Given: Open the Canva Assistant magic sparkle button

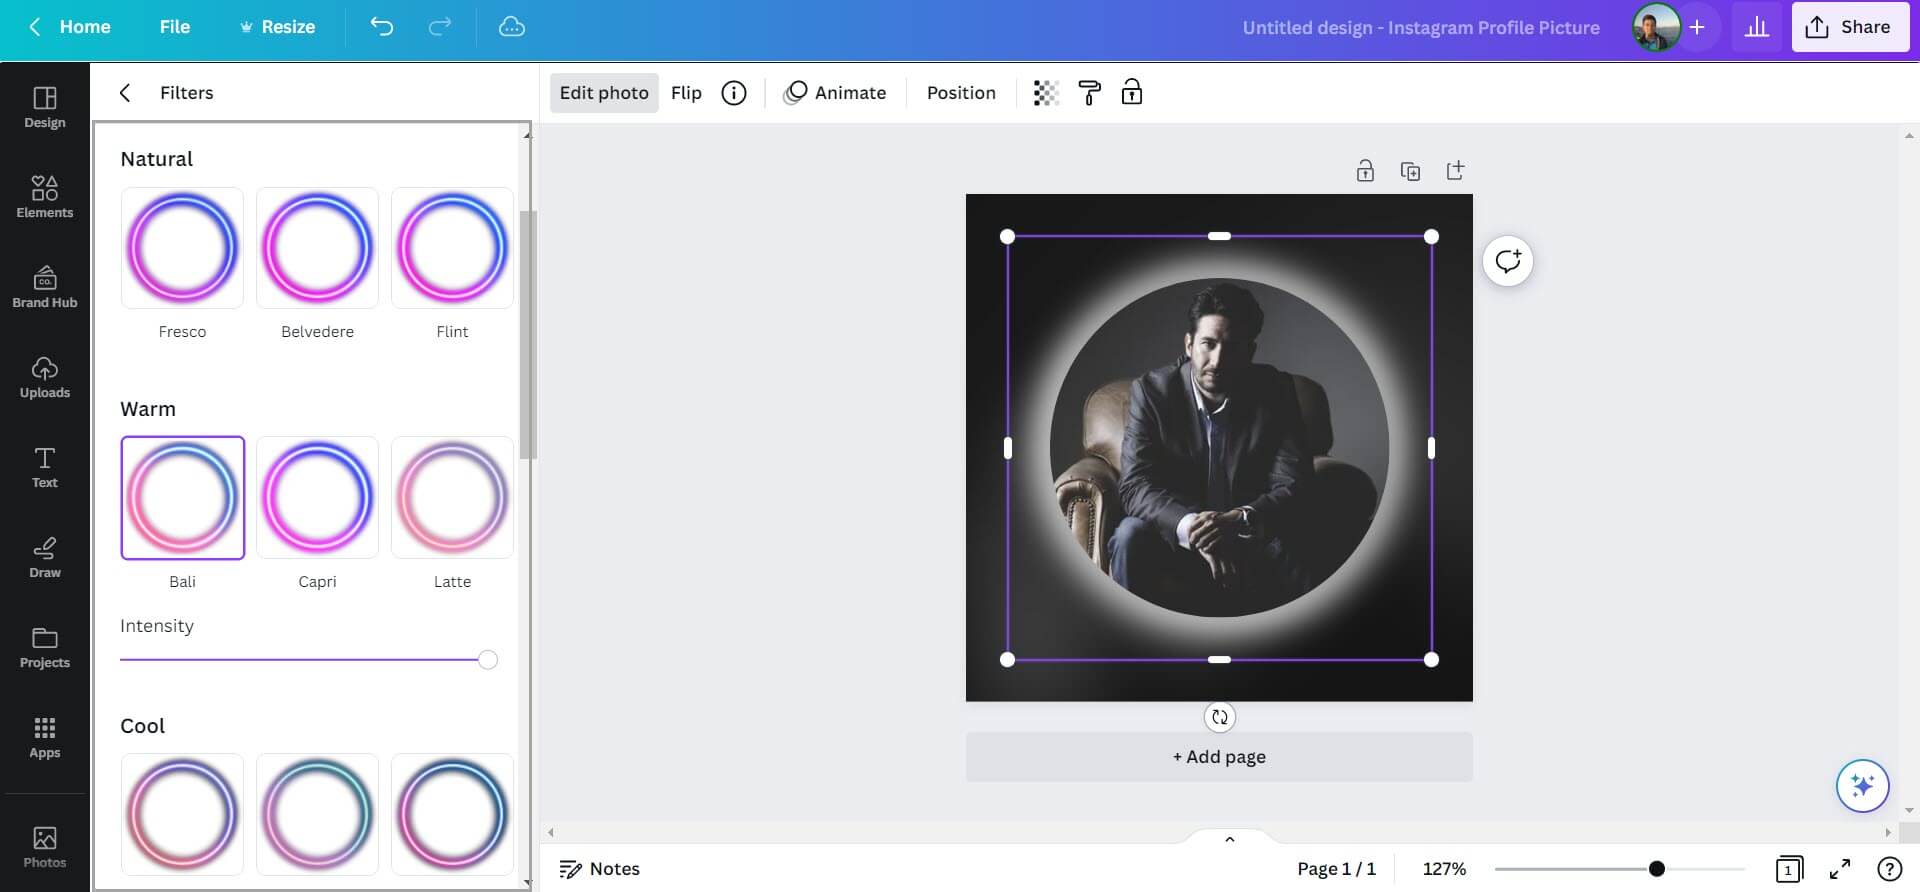Looking at the screenshot, I should 1862,786.
